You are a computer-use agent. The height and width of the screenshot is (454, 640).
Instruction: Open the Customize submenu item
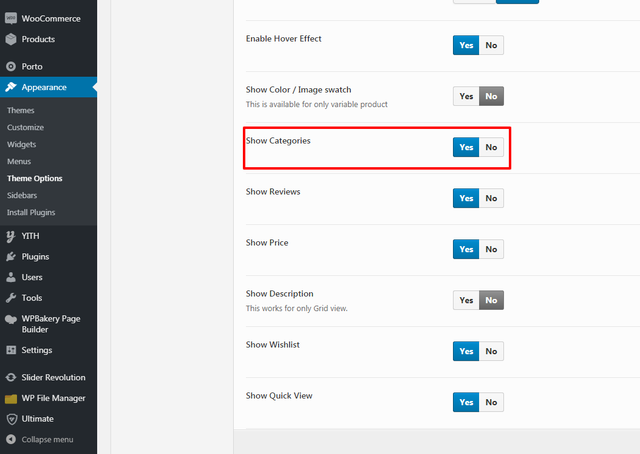coord(25,127)
